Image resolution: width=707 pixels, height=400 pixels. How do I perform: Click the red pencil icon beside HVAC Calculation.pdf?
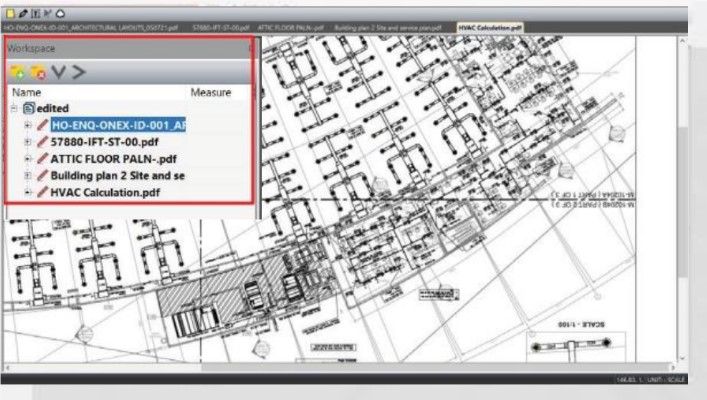[41, 193]
